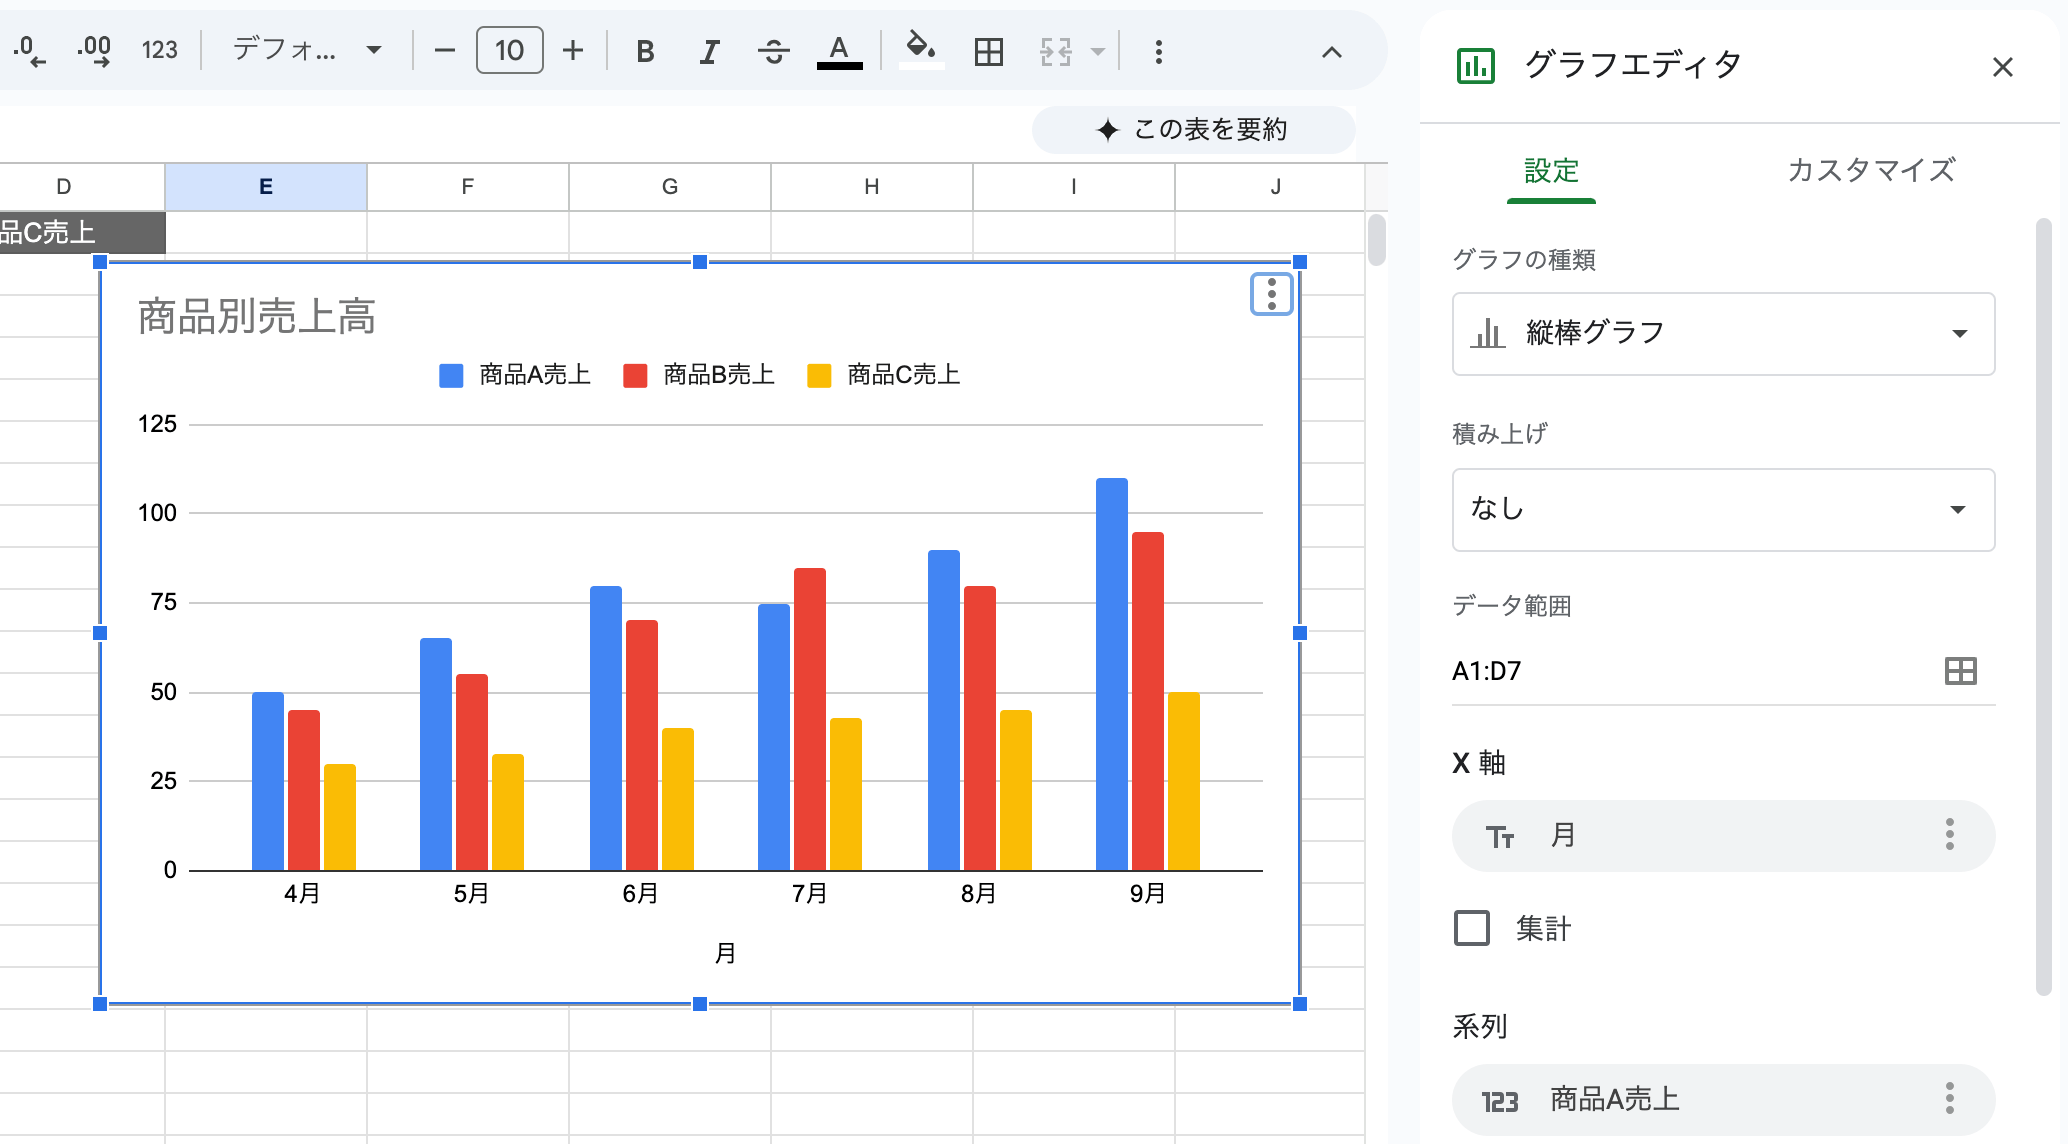Expand the 積み上げ dropdown set to なし

pyautogui.click(x=1723, y=510)
